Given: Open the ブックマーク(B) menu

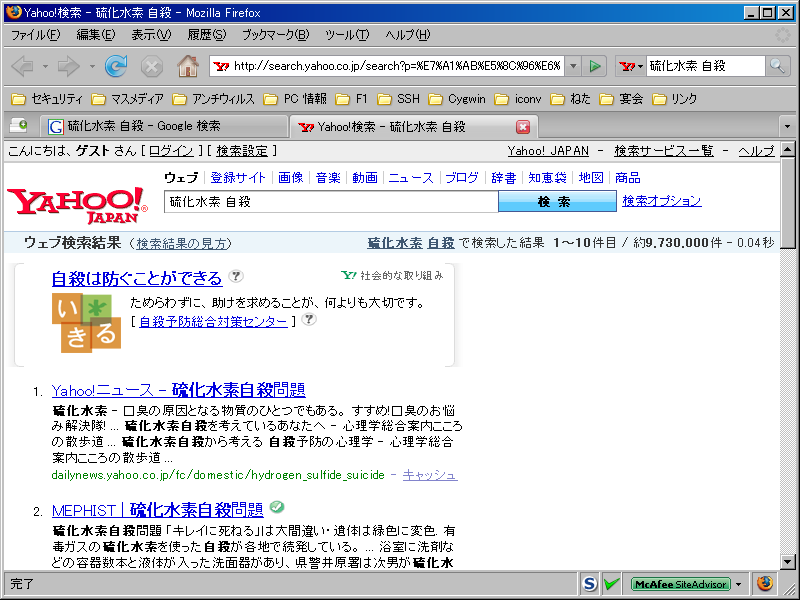Looking at the screenshot, I should tap(276, 35).
